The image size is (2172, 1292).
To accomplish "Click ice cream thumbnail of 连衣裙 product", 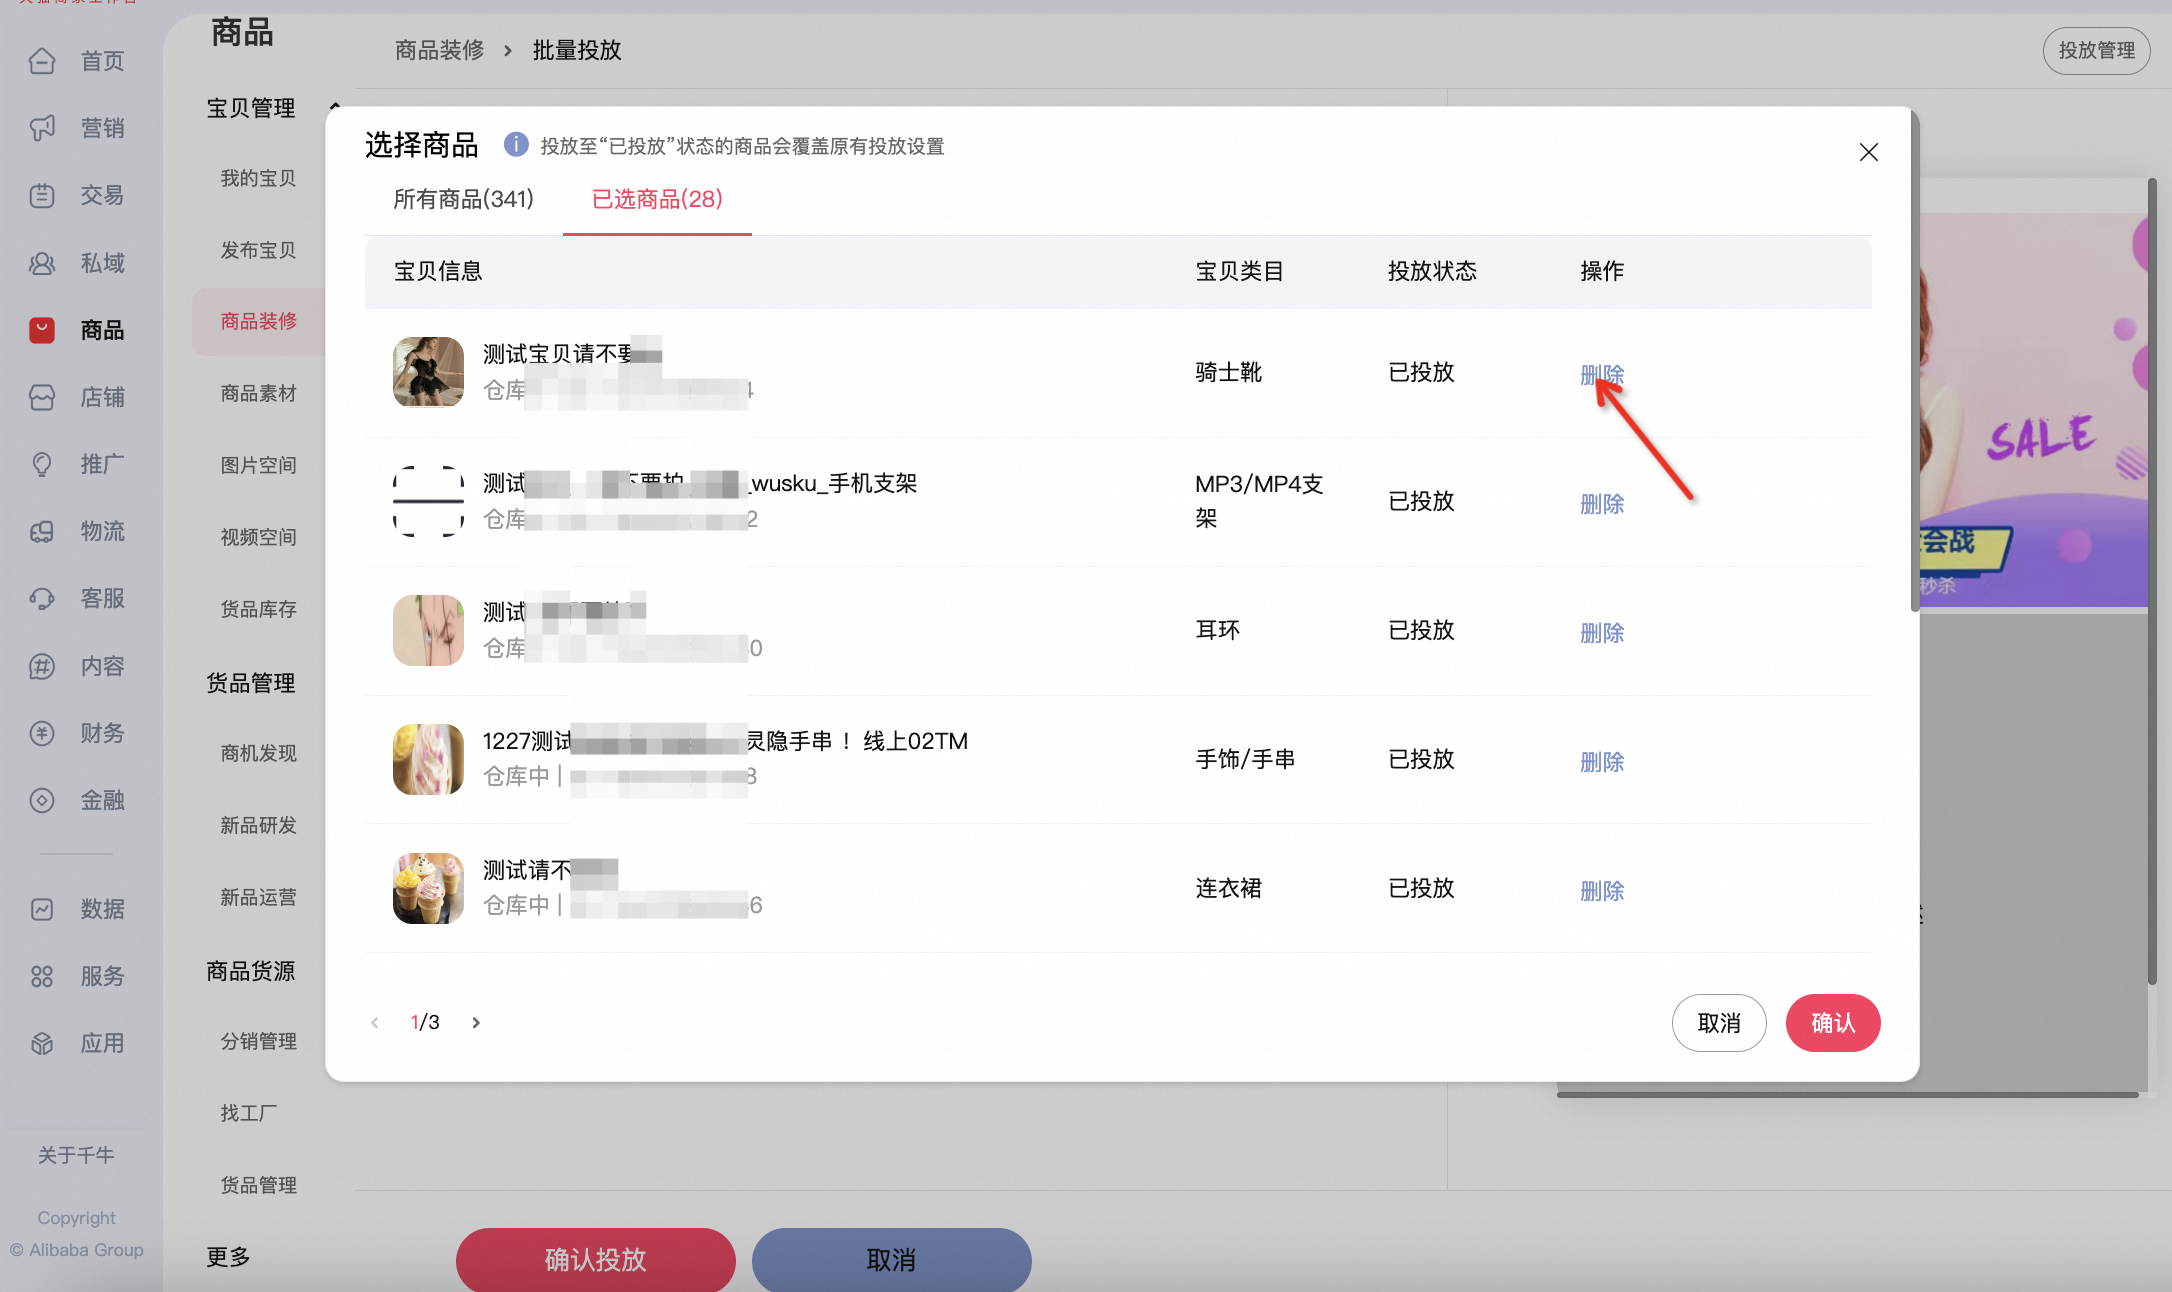I will pos(428,888).
